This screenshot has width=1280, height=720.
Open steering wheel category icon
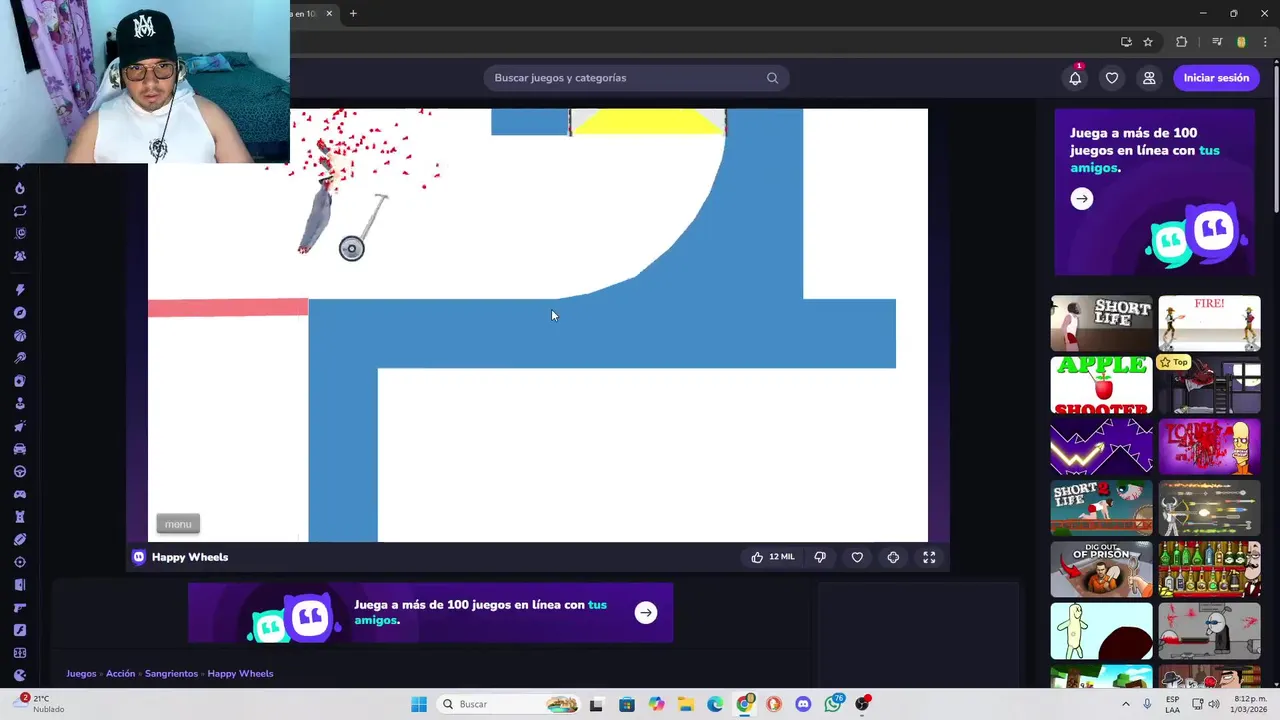[20, 472]
